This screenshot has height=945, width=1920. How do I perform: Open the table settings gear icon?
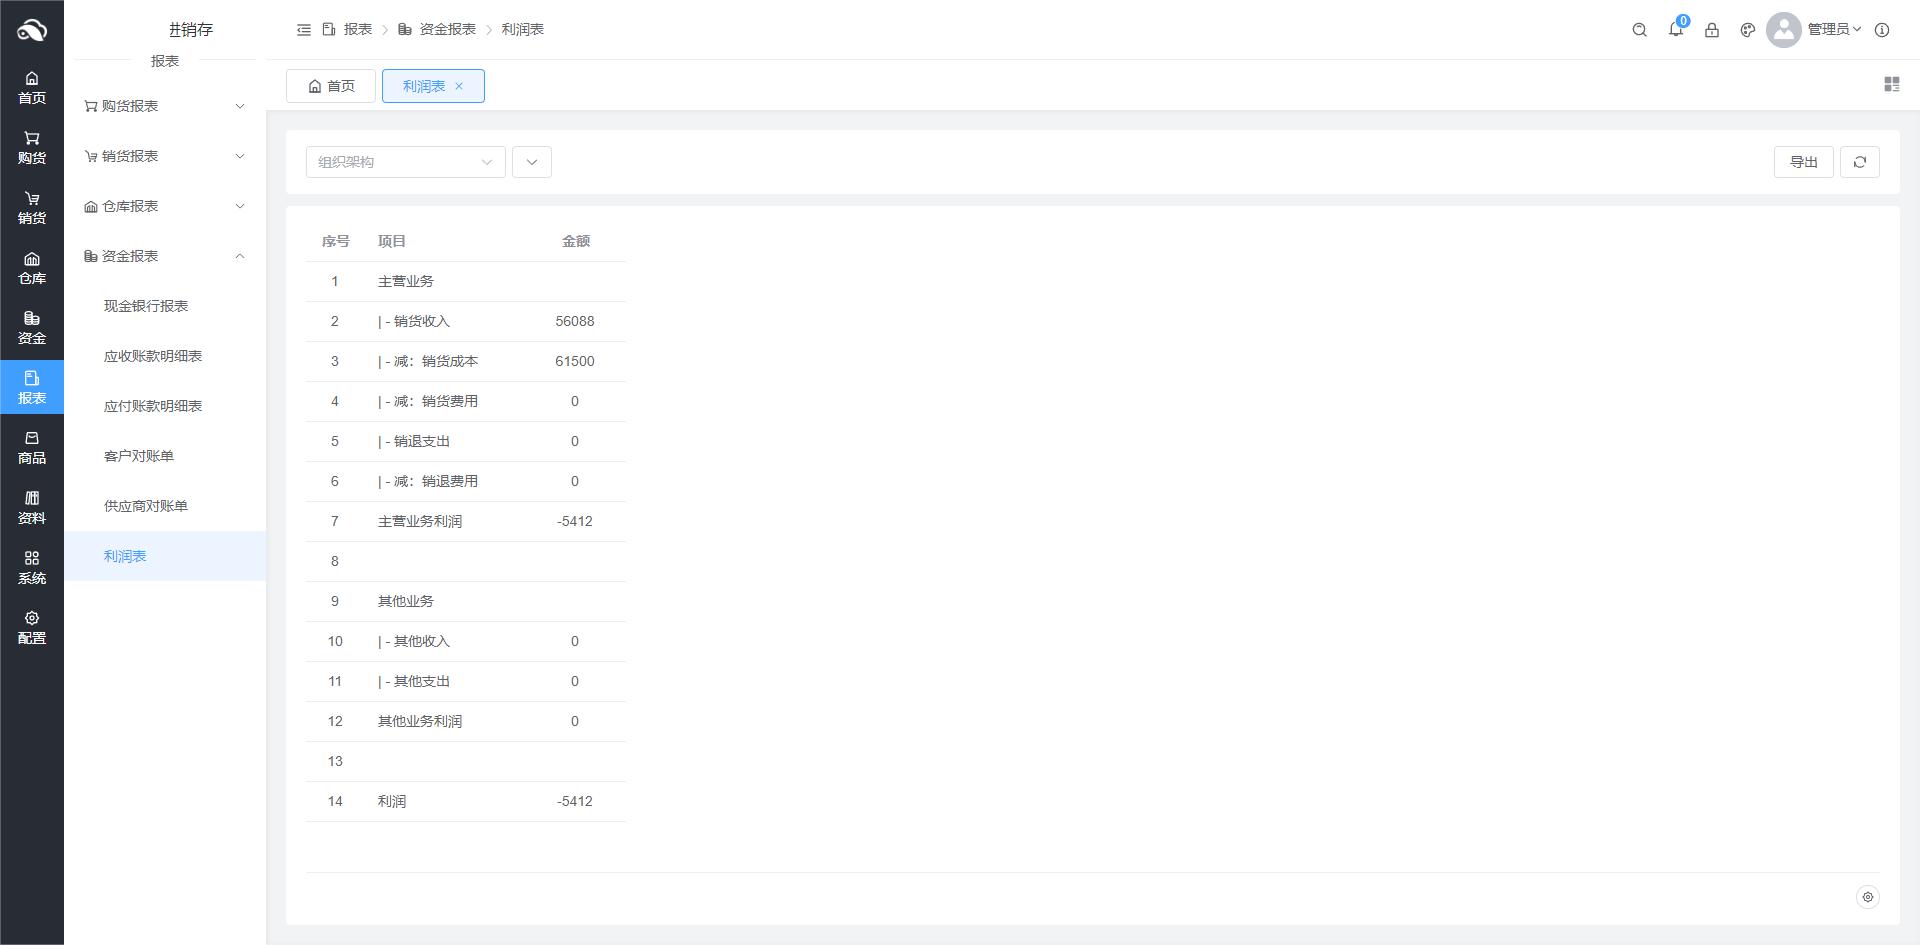1867,897
